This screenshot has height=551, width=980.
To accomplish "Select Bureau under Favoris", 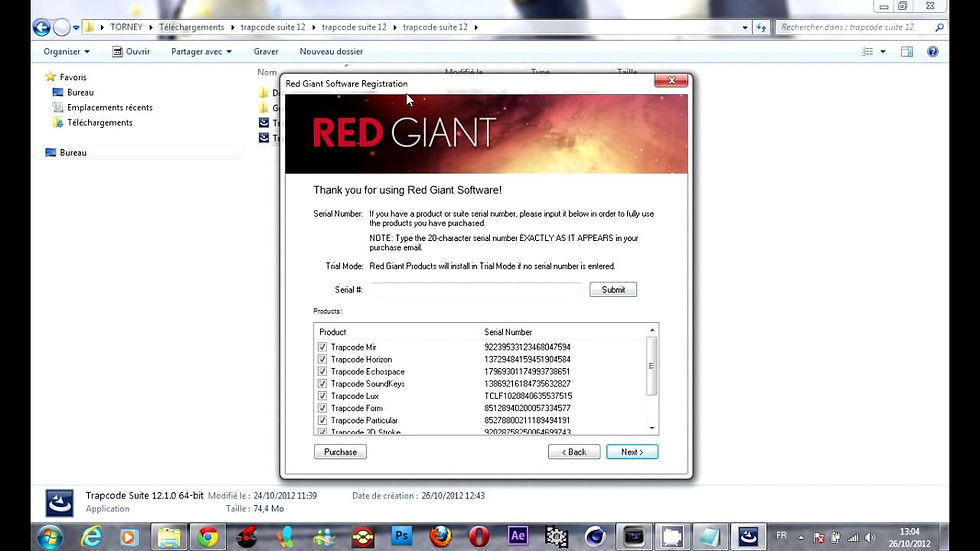I will tap(81, 92).
